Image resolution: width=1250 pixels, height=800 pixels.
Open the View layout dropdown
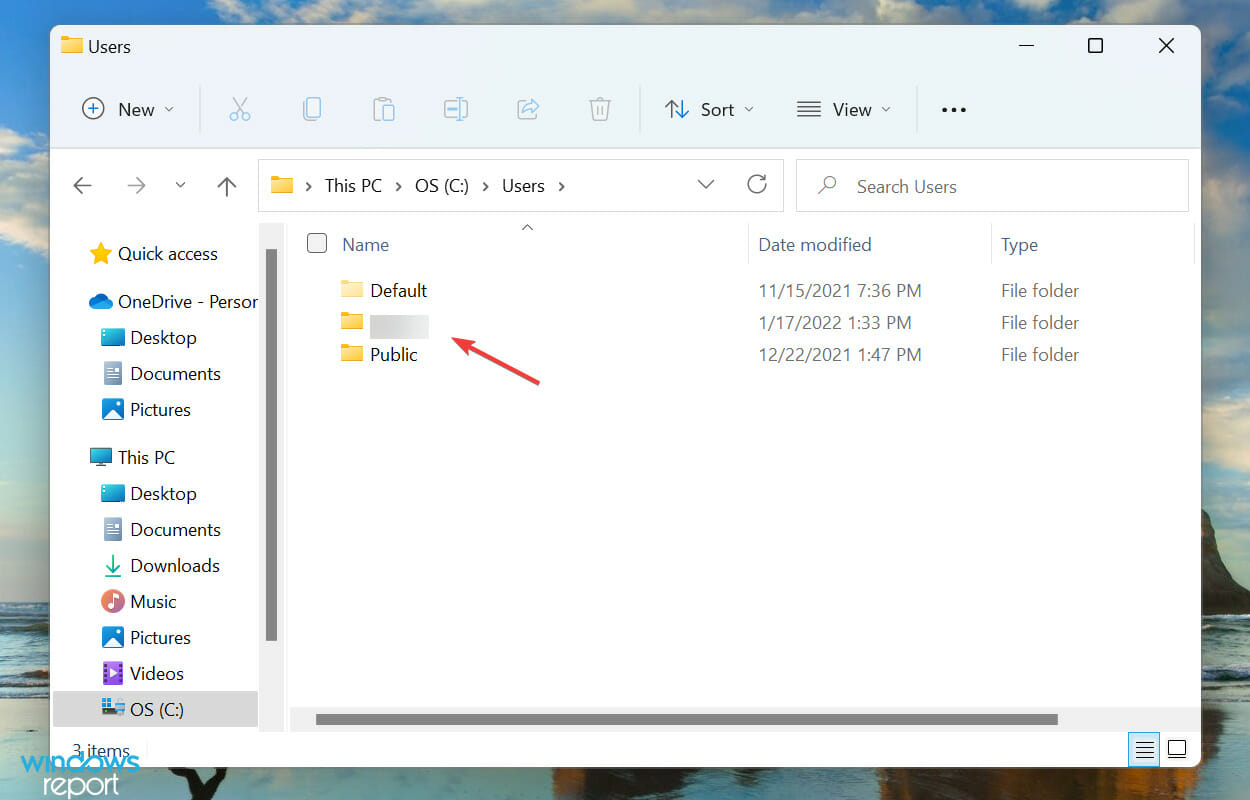click(x=844, y=109)
